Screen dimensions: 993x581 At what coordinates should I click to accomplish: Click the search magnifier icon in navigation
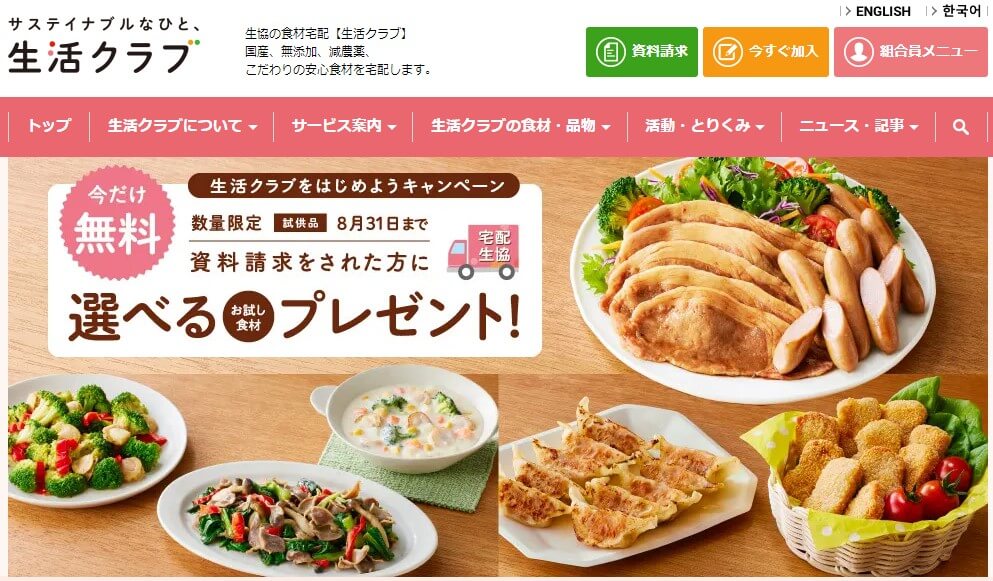click(960, 127)
